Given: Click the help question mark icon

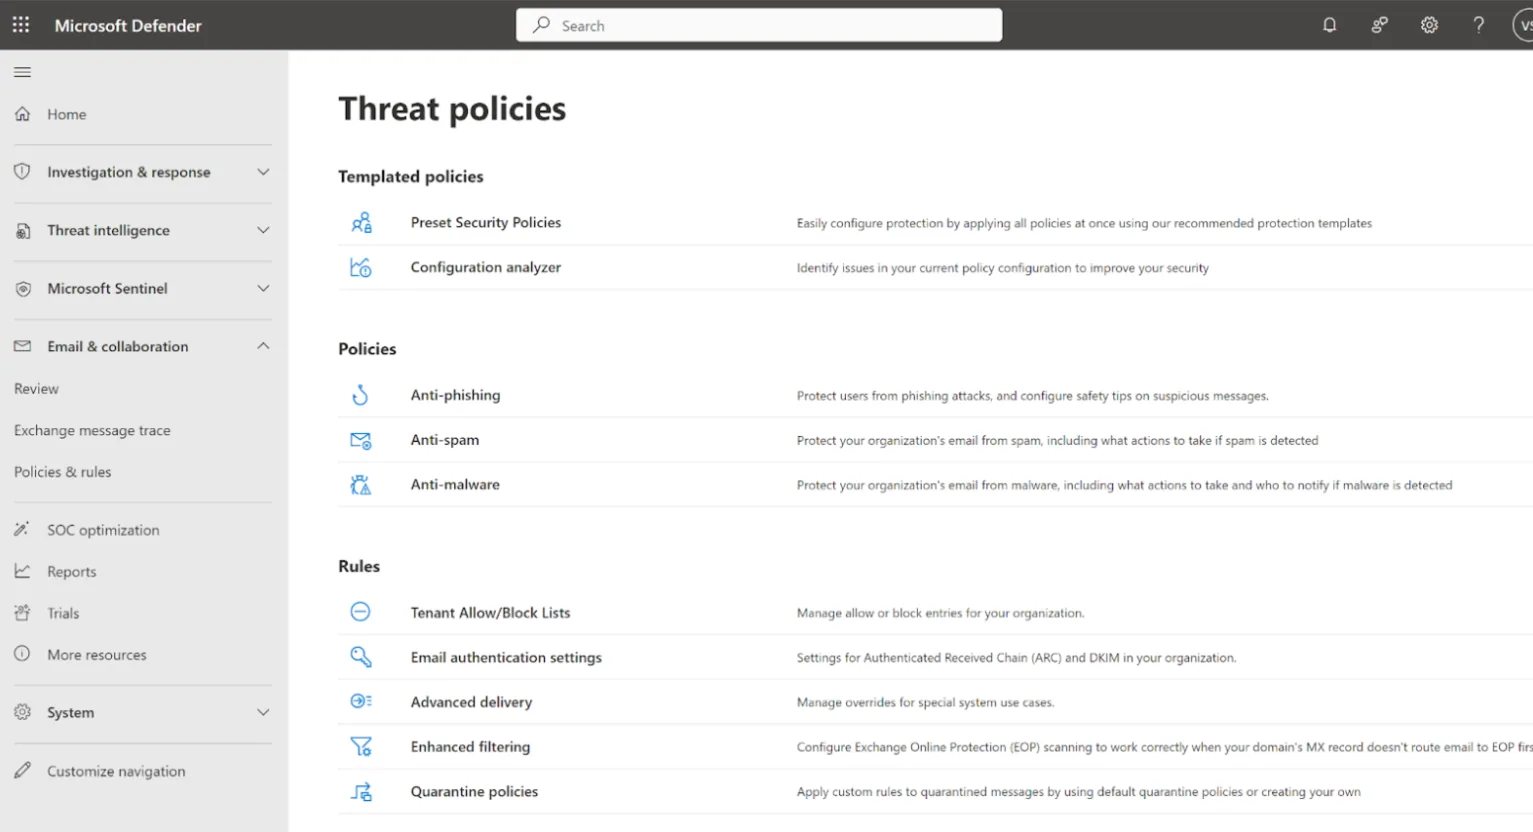Looking at the screenshot, I should coord(1478,25).
